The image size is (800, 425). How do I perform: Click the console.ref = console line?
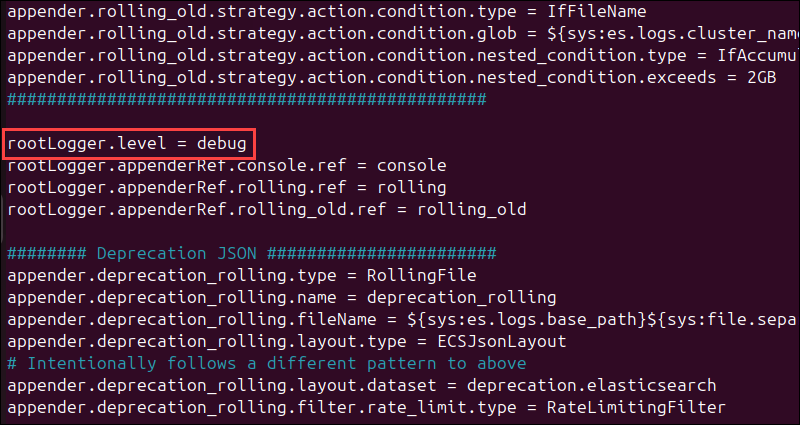tap(226, 166)
